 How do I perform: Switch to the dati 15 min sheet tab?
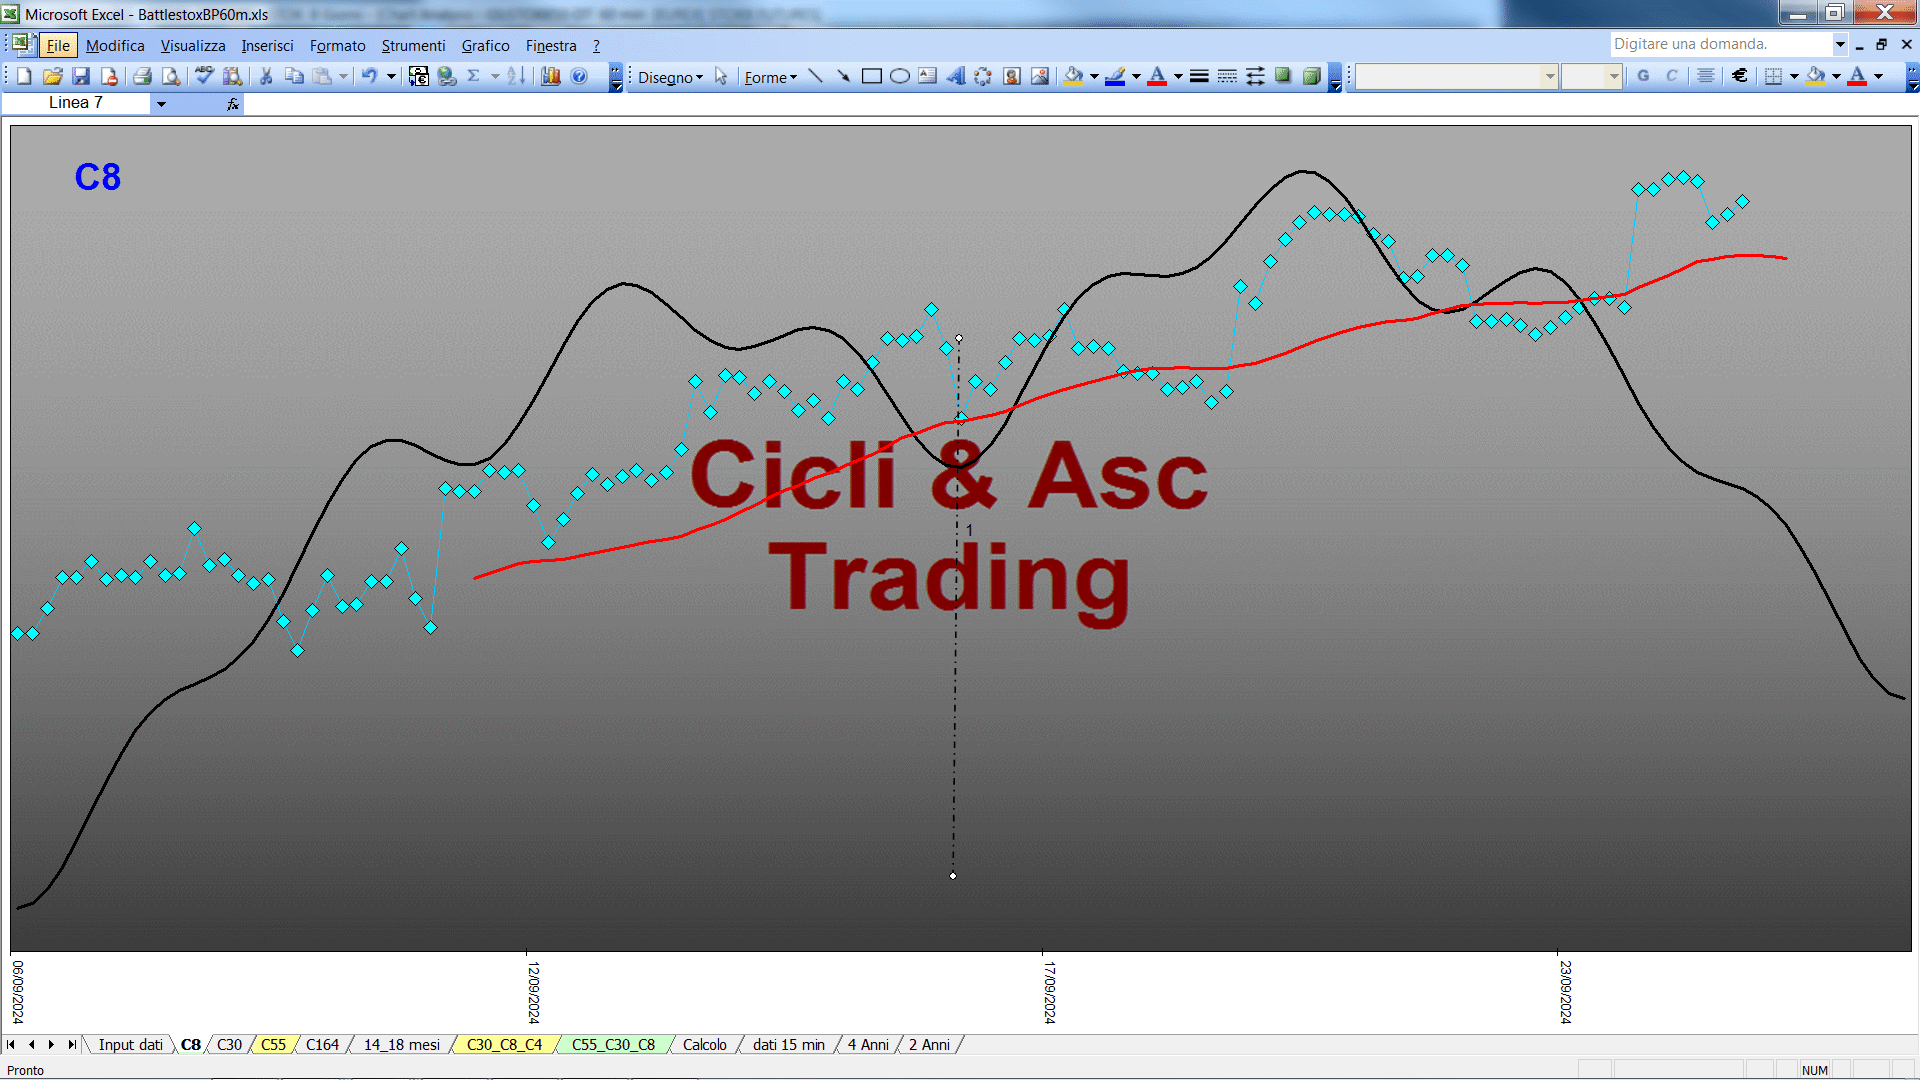pyautogui.click(x=789, y=1044)
